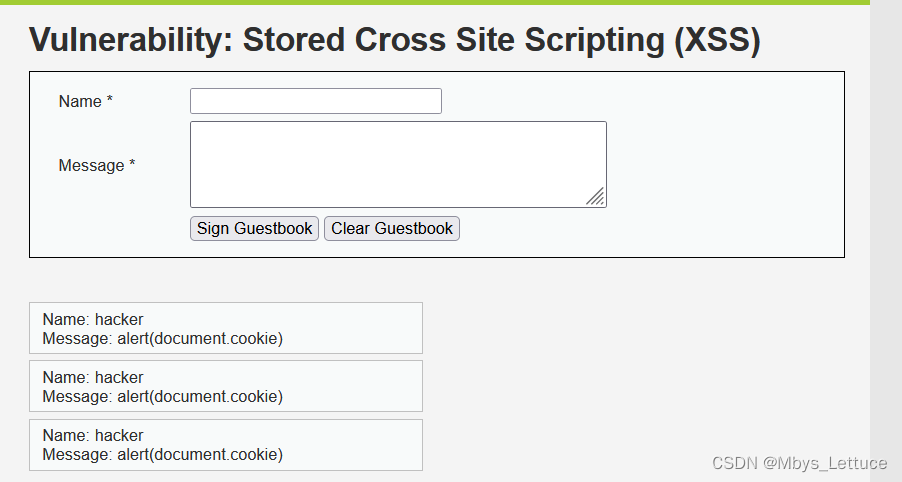This screenshot has width=902, height=482.
Task: Click the Stored Cross Site Scripting heading
Action: (395, 40)
